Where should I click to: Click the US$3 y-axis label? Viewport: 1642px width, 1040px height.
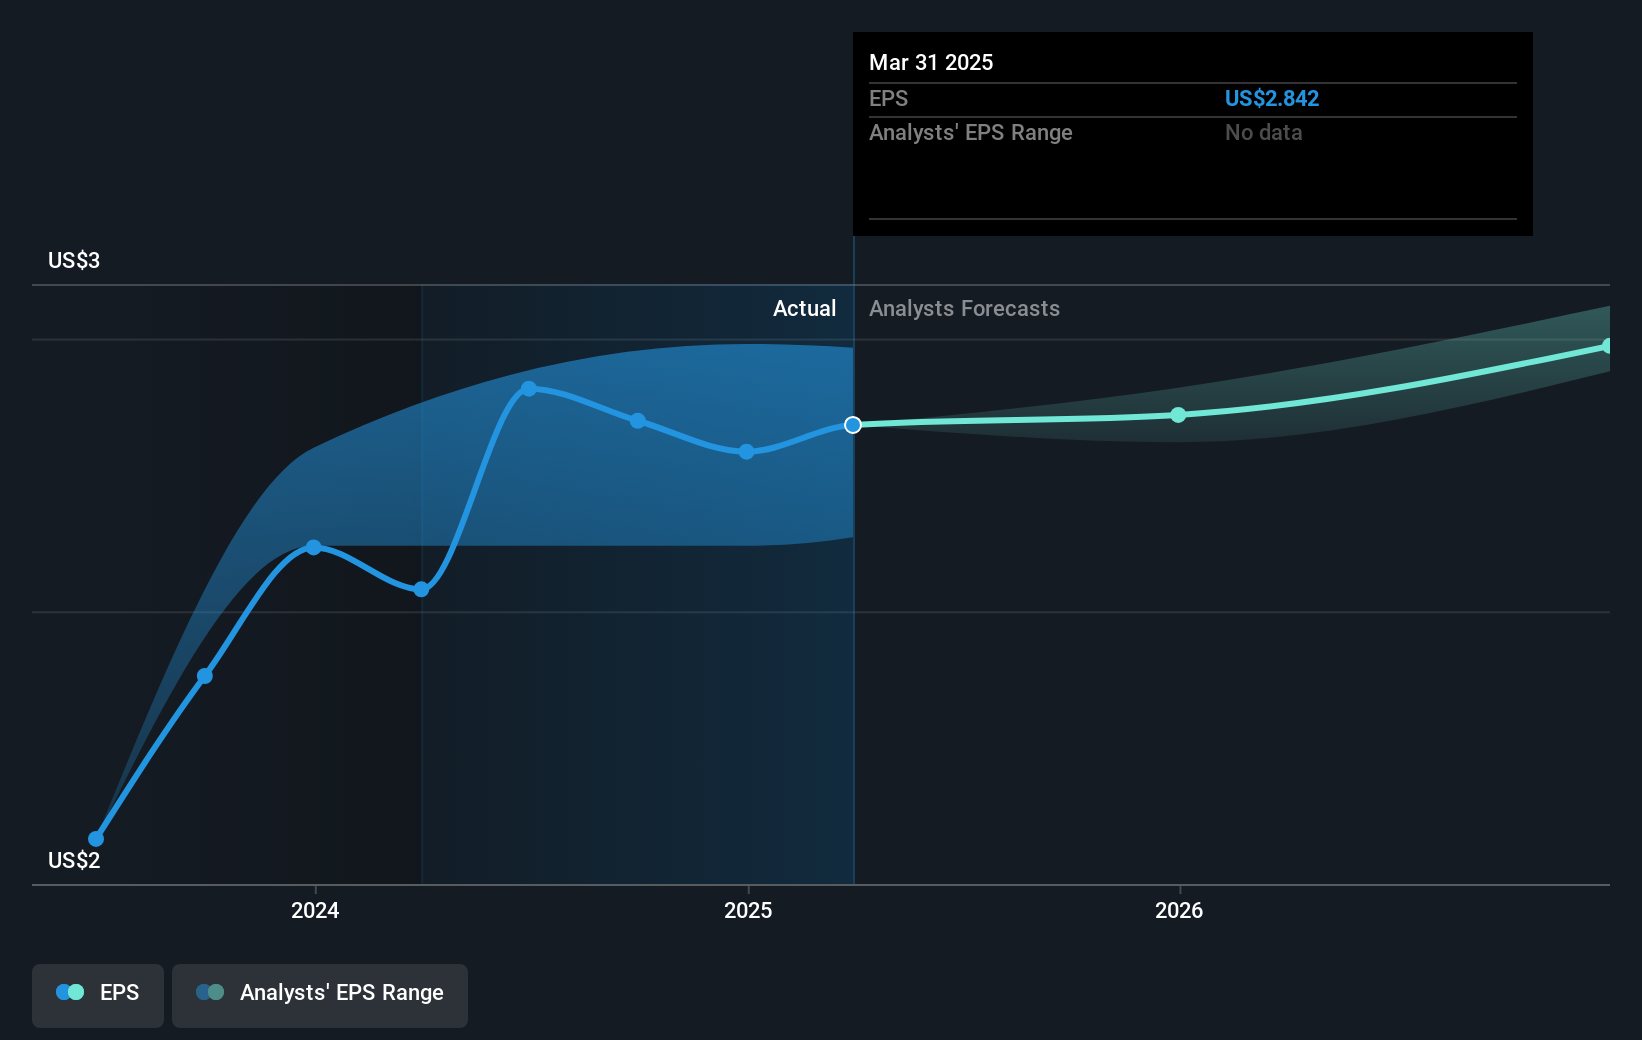(74, 260)
